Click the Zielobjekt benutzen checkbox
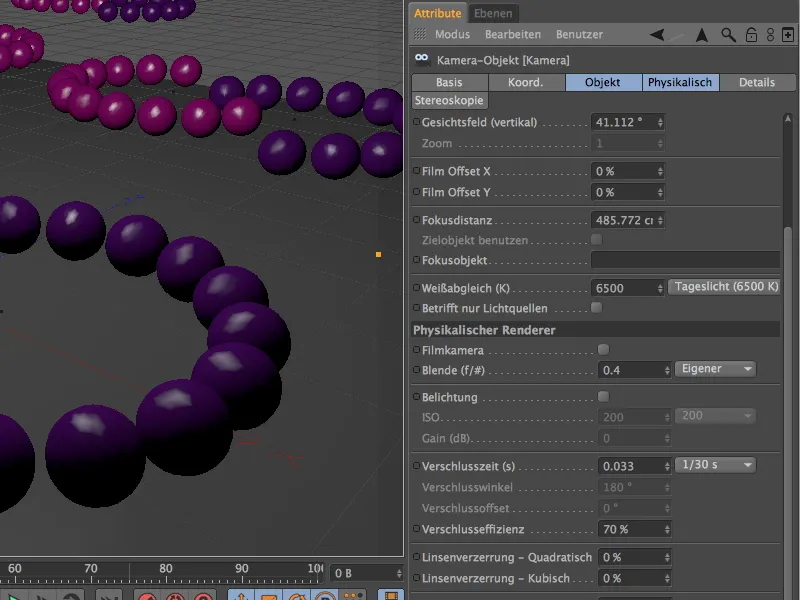Image resolution: width=800 pixels, height=600 pixels. [596, 239]
